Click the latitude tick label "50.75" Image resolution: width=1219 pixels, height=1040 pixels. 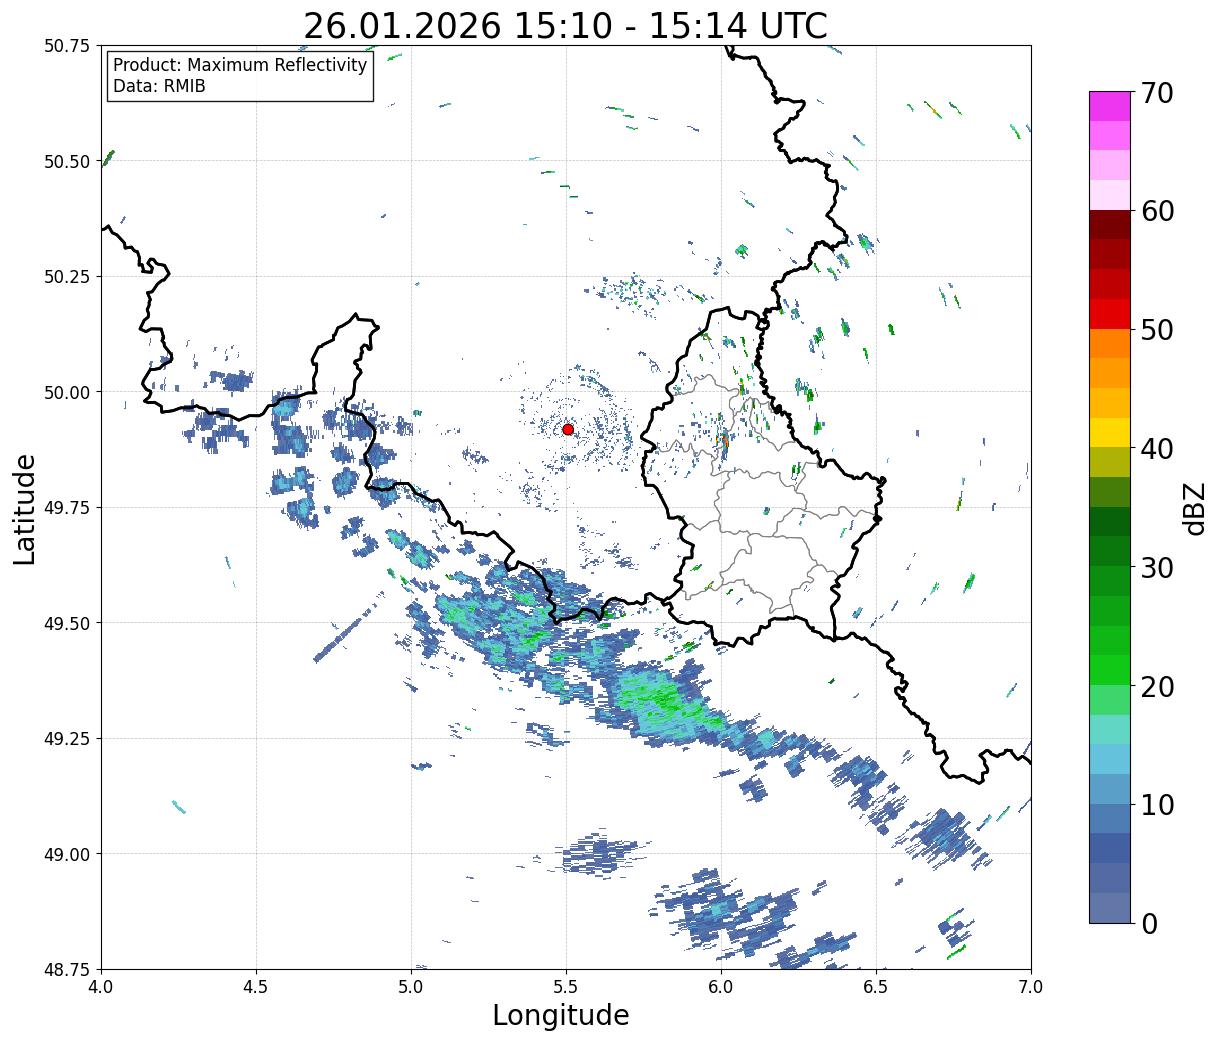click(67, 46)
